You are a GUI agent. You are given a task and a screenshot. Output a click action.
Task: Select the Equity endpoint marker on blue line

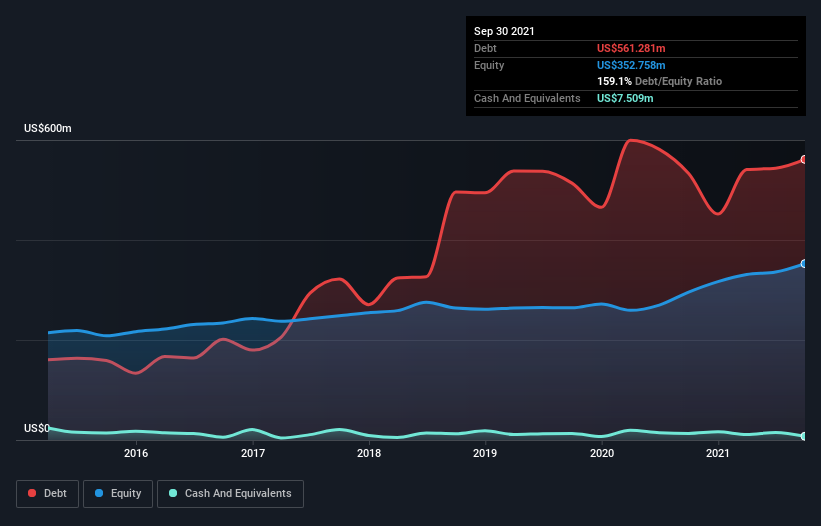804,264
